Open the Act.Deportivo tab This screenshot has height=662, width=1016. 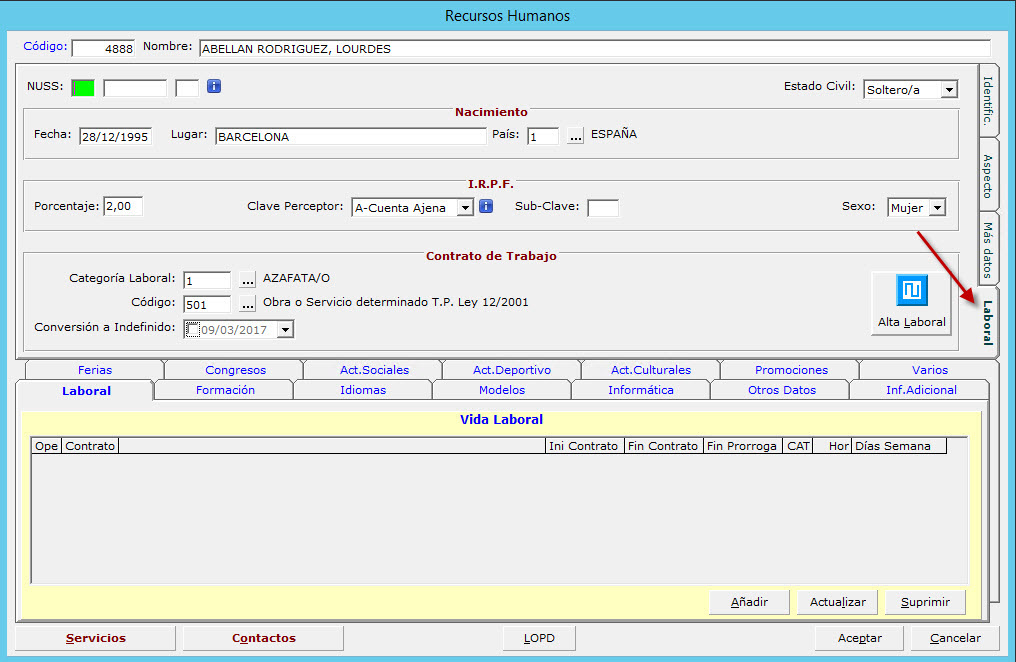(512, 370)
